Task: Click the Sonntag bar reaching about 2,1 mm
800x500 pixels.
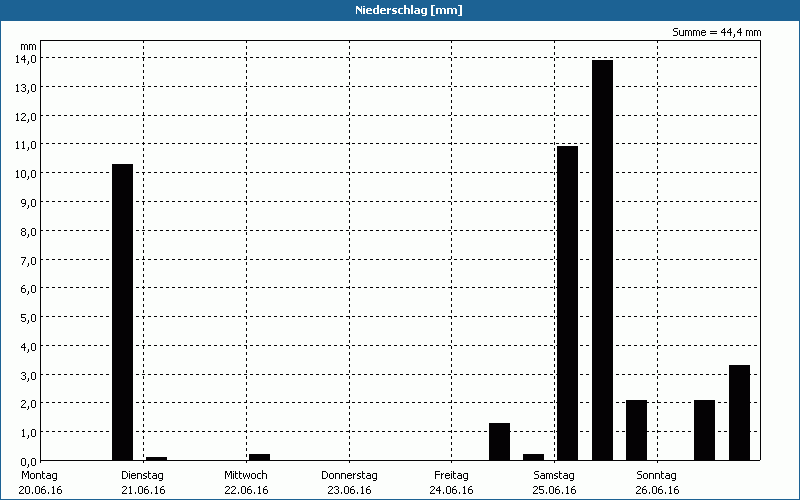Action: [705, 430]
